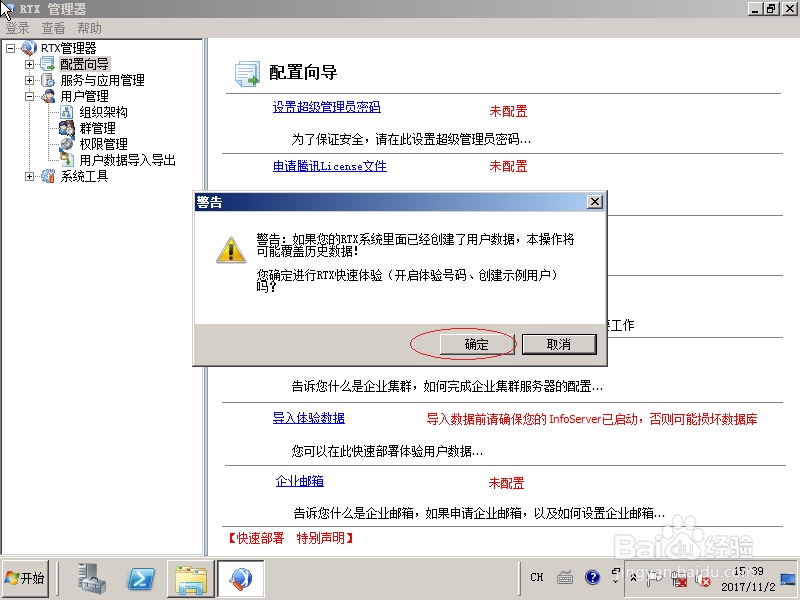Click the 组织架构 tree icon
800x600 pixels.
(x=67, y=112)
